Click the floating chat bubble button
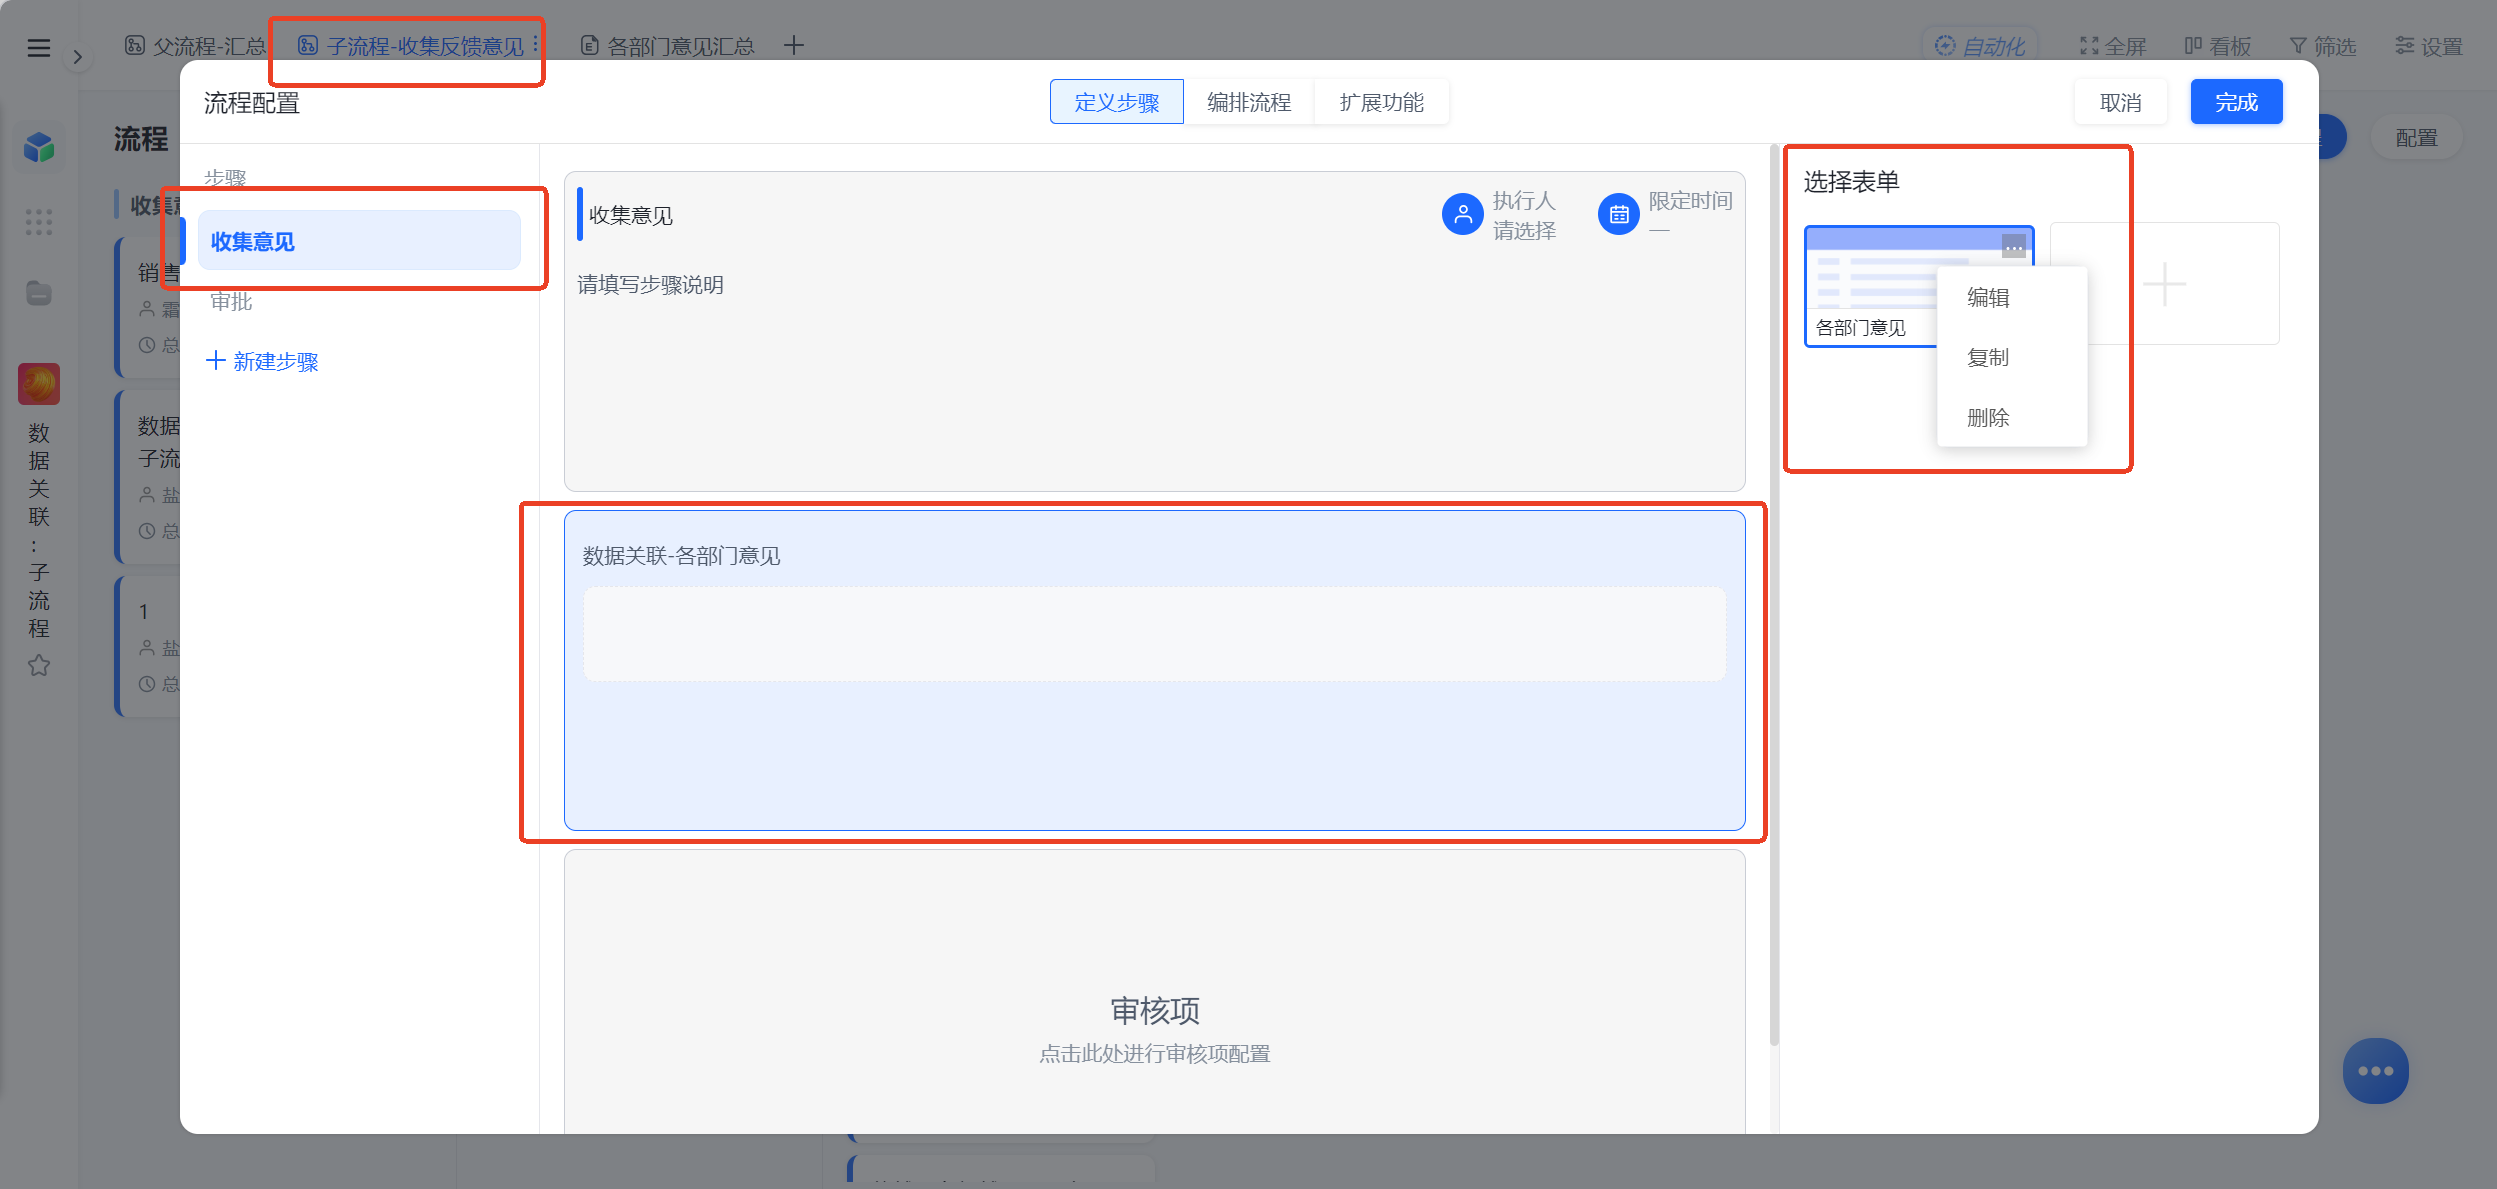 [2375, 1070]
